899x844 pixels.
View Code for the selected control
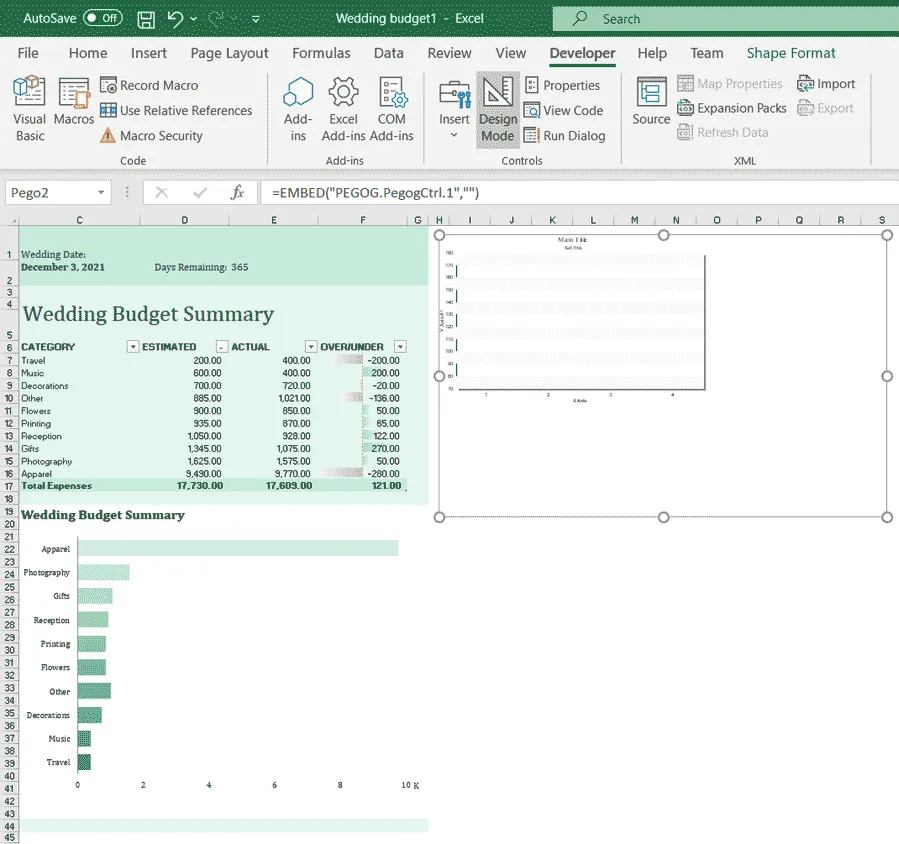(x=565, y=111)
